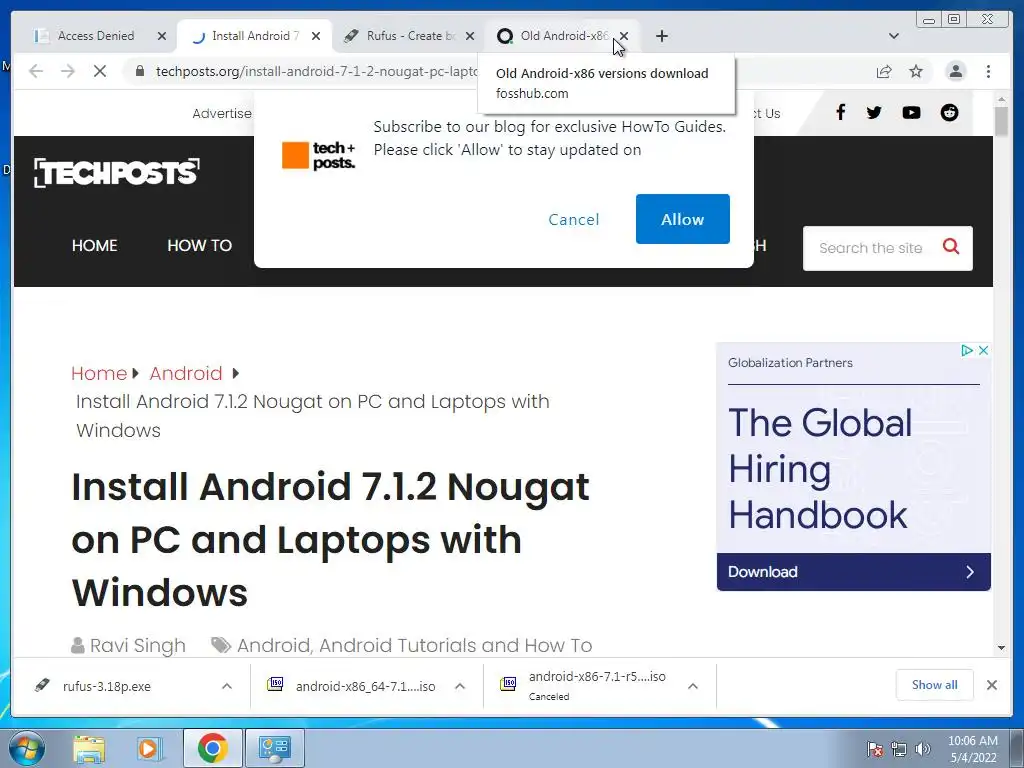Screen dimensions: 1024x768
Task: Follow the Home breadcrumb link
Action: click(99, 373)
